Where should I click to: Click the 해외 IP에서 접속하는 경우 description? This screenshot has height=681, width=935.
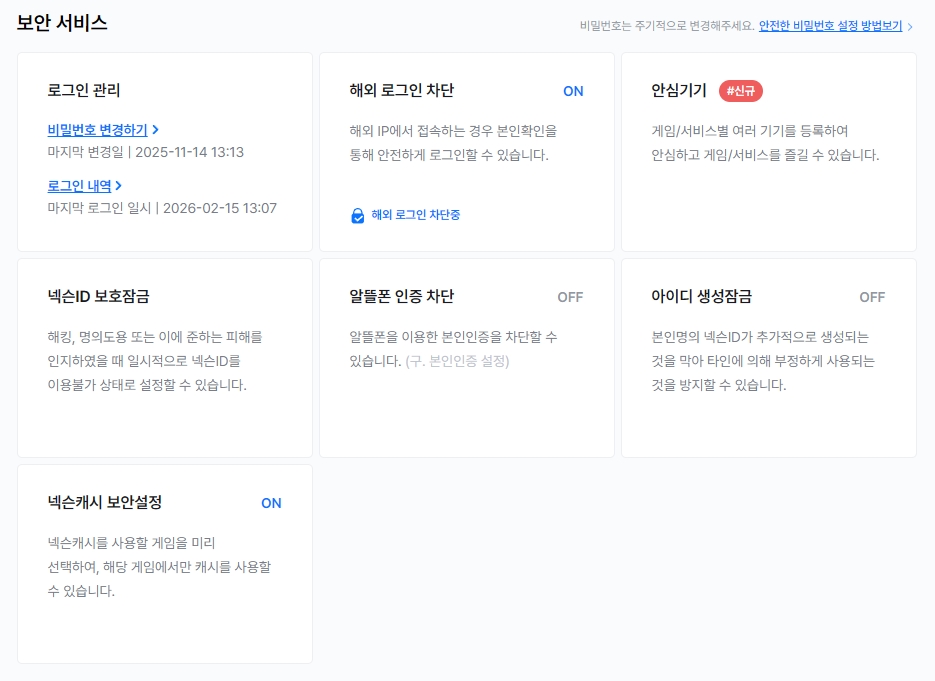coord(453,143)
